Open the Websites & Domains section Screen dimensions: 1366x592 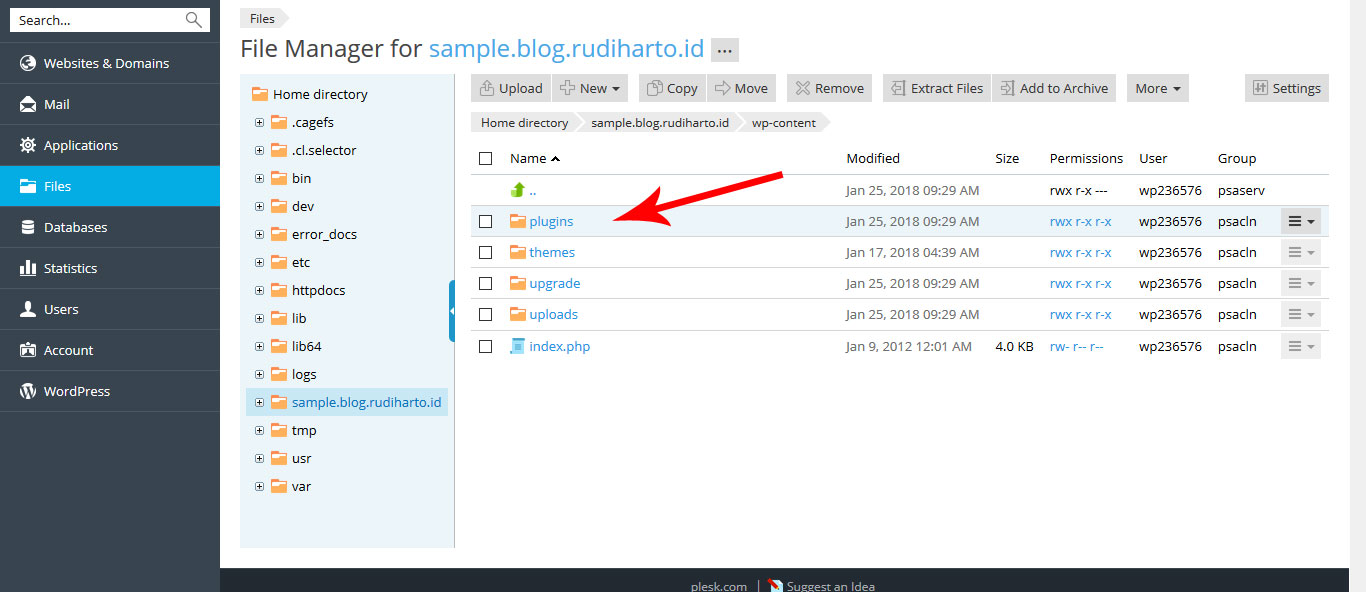[110, 63]
